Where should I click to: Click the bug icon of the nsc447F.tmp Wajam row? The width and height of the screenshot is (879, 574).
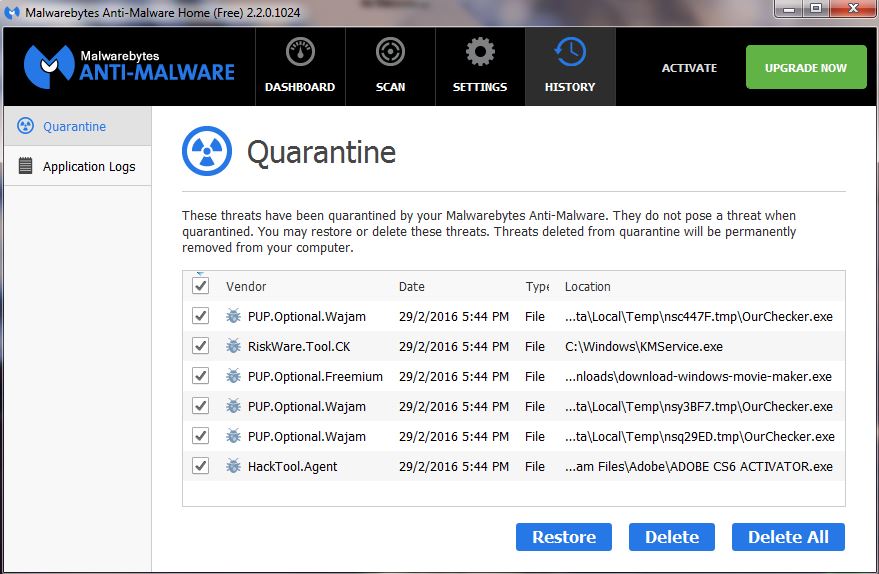[233, 316]
